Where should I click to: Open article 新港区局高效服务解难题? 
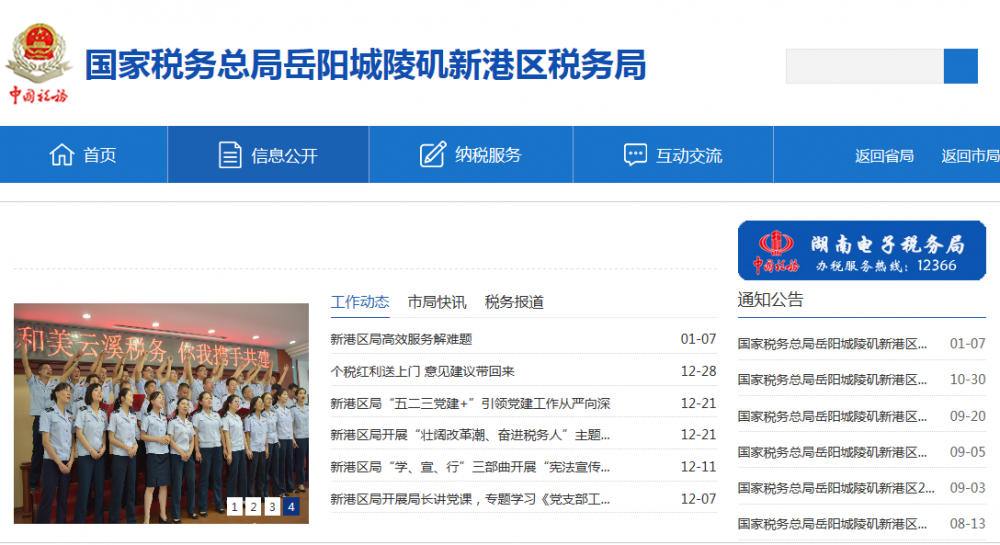click(401, 339)
